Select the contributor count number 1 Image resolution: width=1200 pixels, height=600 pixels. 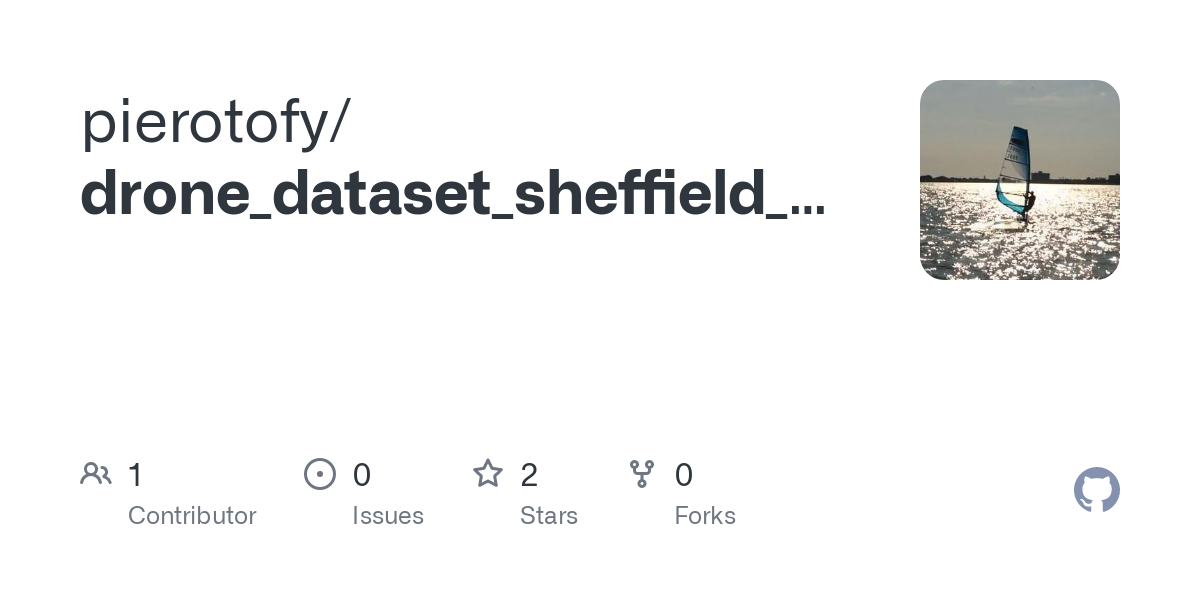click(136, 475)
